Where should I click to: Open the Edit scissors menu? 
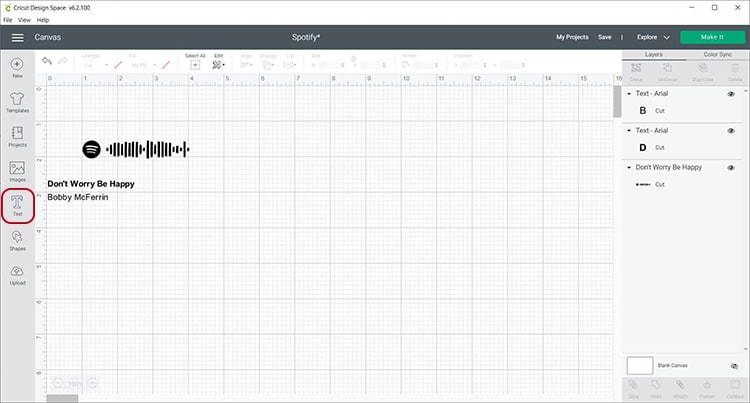[218, 65]
